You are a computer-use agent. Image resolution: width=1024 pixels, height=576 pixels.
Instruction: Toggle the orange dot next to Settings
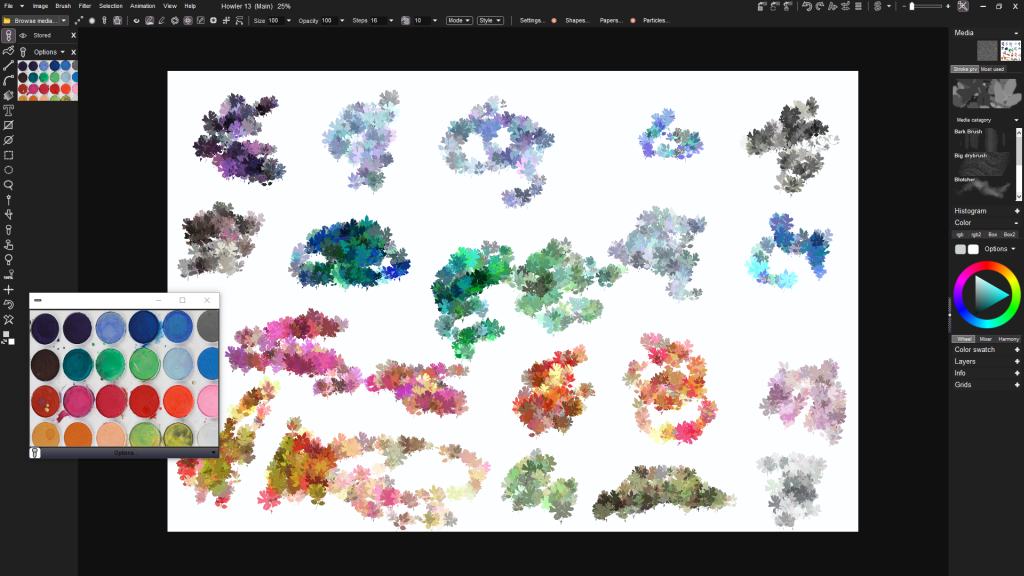point(554,20)
